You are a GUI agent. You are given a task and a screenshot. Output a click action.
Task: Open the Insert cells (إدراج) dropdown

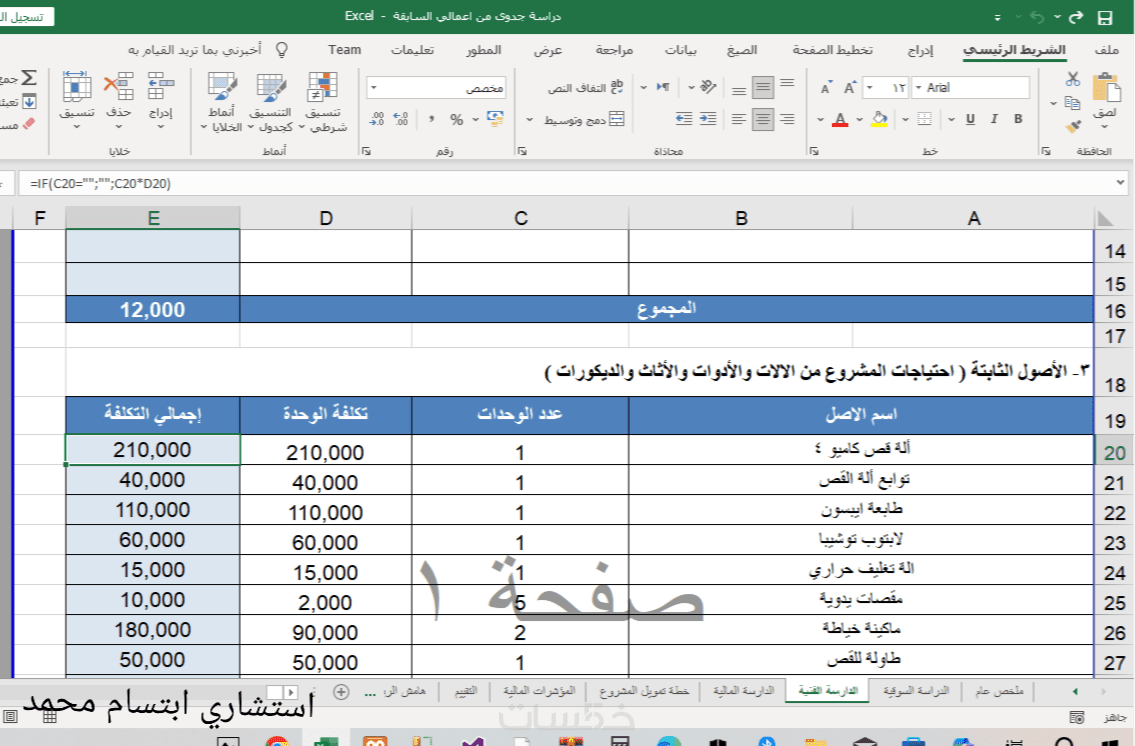[x=161, y=101]
